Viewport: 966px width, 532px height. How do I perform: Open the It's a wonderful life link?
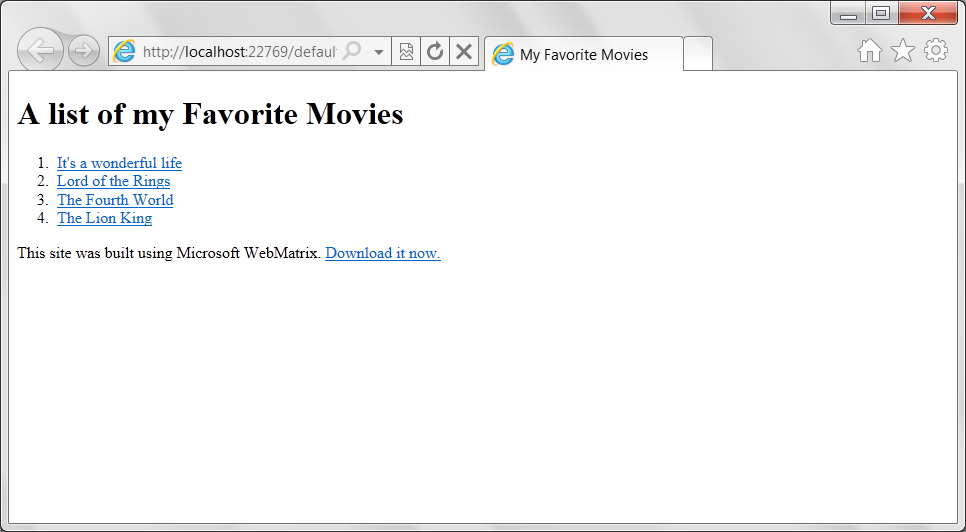120,163
